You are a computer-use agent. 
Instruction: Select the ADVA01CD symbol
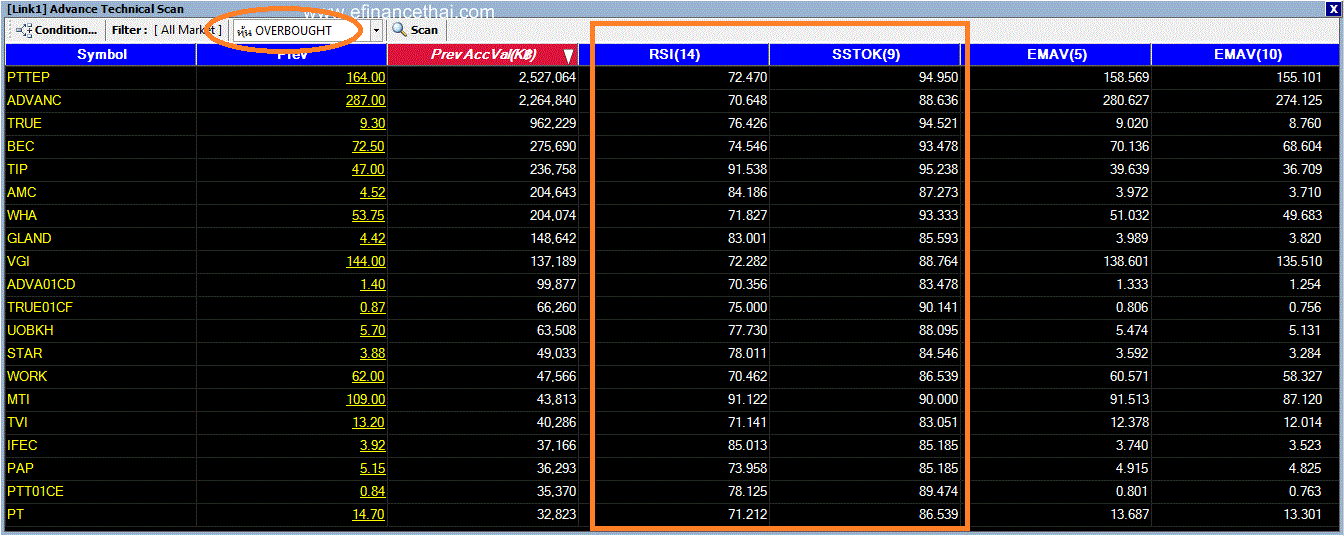(41, 284)
